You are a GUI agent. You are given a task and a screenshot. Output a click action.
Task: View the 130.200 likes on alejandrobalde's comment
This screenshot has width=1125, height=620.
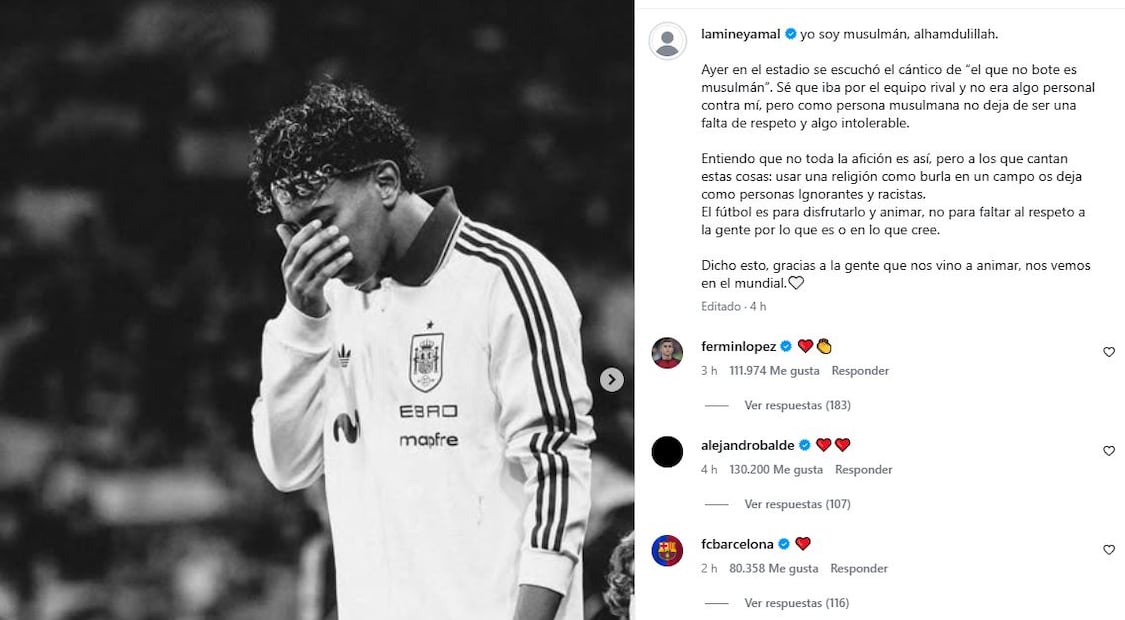776,470
